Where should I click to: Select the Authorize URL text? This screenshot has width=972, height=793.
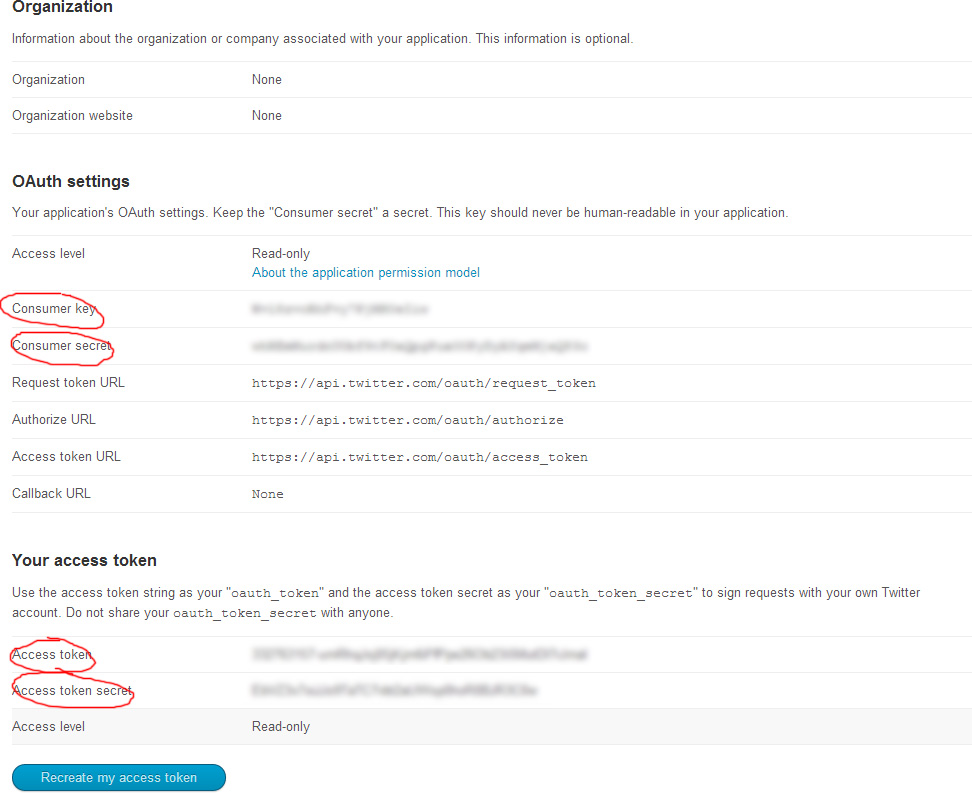click(x=405, y=419)
